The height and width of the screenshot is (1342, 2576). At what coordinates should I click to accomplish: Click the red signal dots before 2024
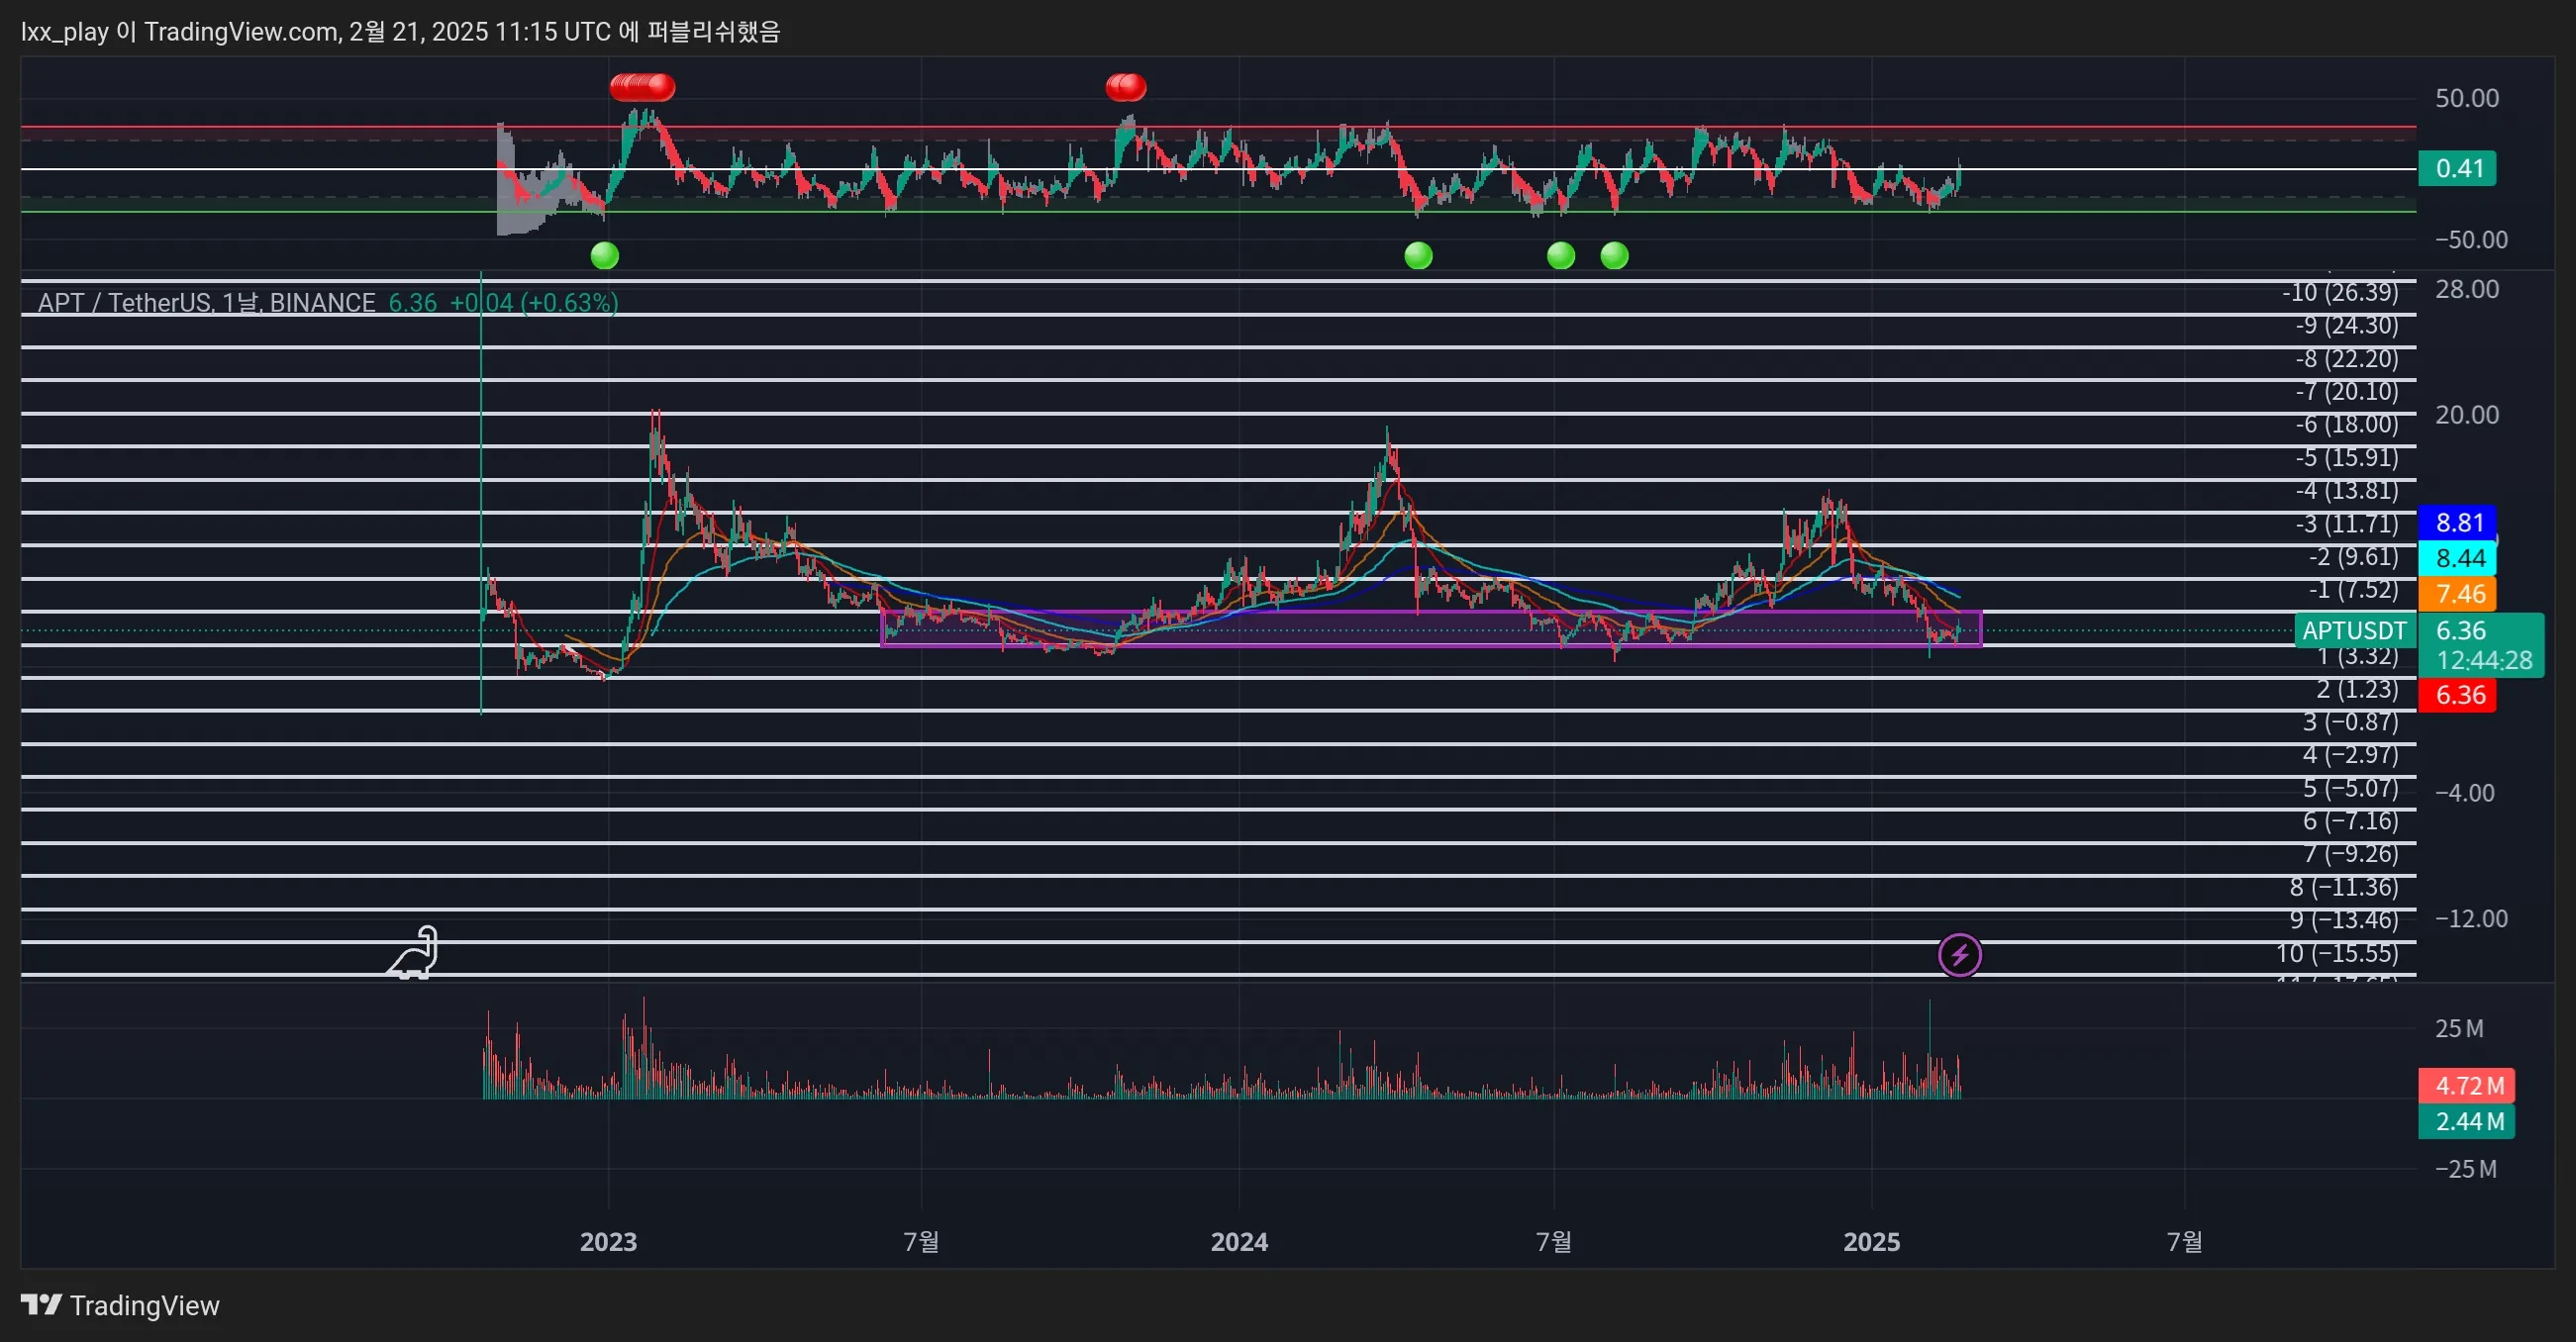[1126, 88]
